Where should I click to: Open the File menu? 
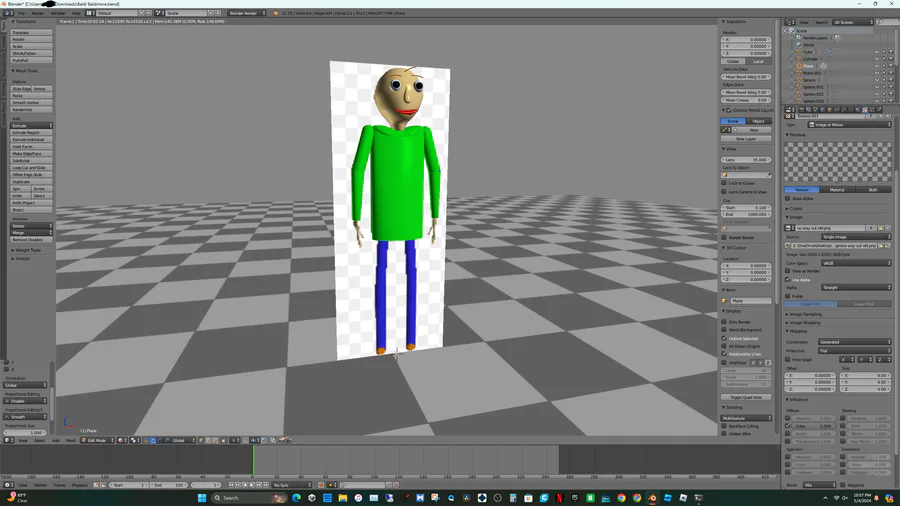pos(21,13)
